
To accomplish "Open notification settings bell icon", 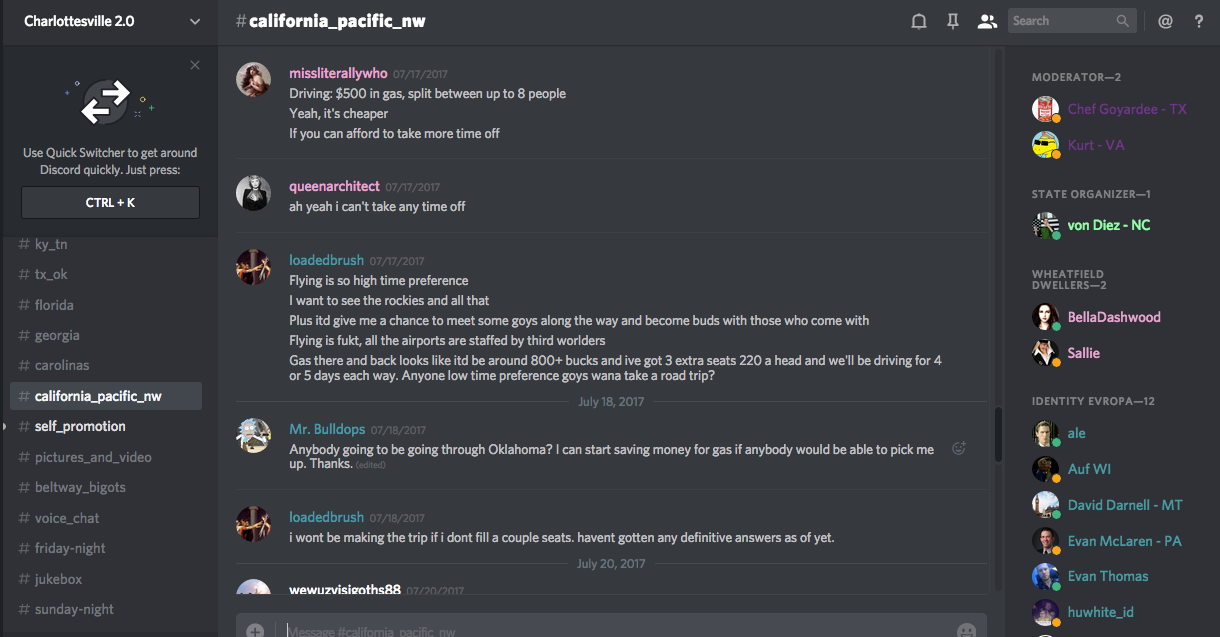I will (919, 21).
